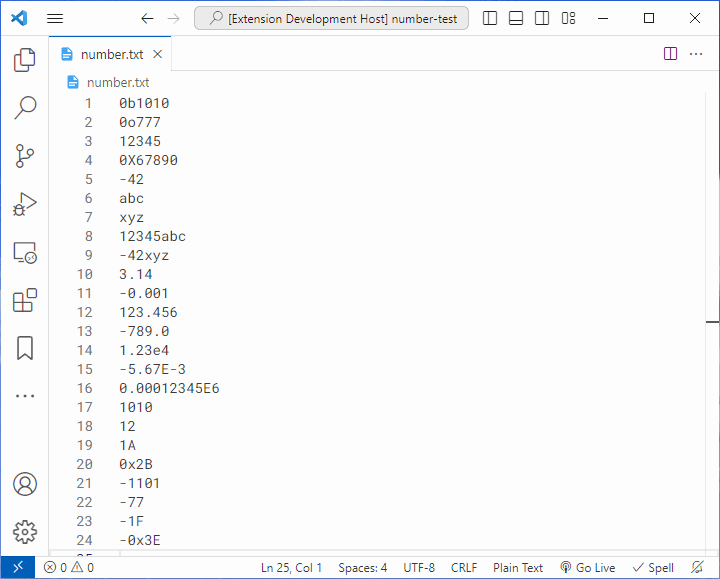Open the Manage gear menu
This screenshot has height=579, width=720.
[25, 532]
